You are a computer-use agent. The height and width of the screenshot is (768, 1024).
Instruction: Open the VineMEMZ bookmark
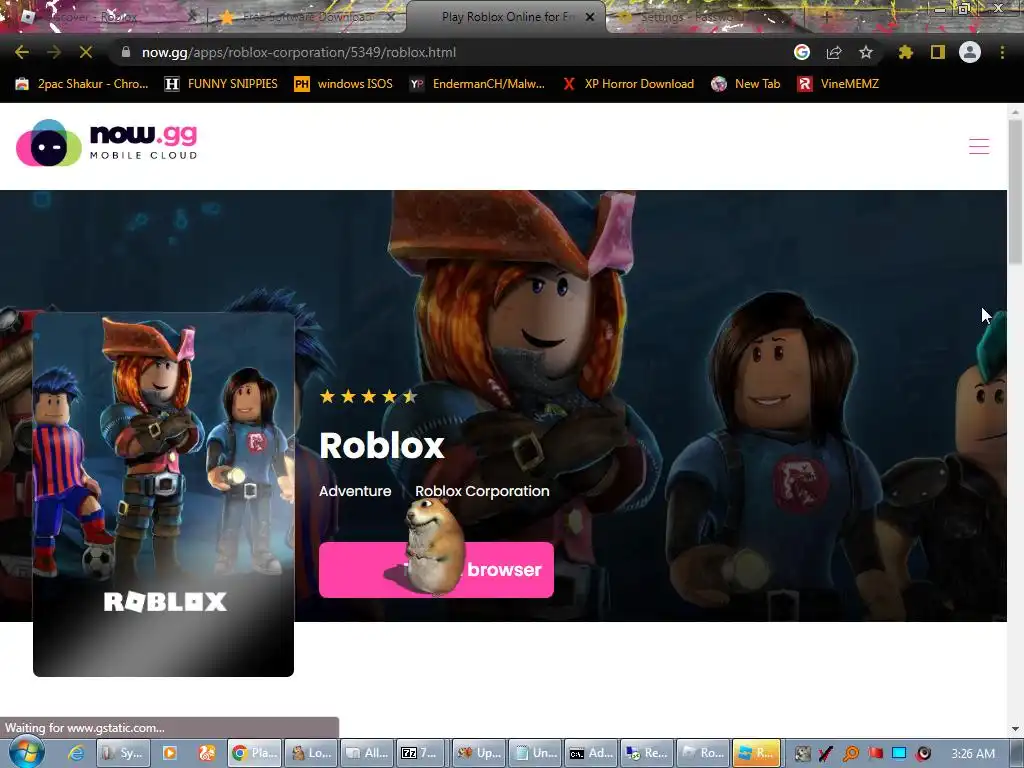tap(838, 84)
